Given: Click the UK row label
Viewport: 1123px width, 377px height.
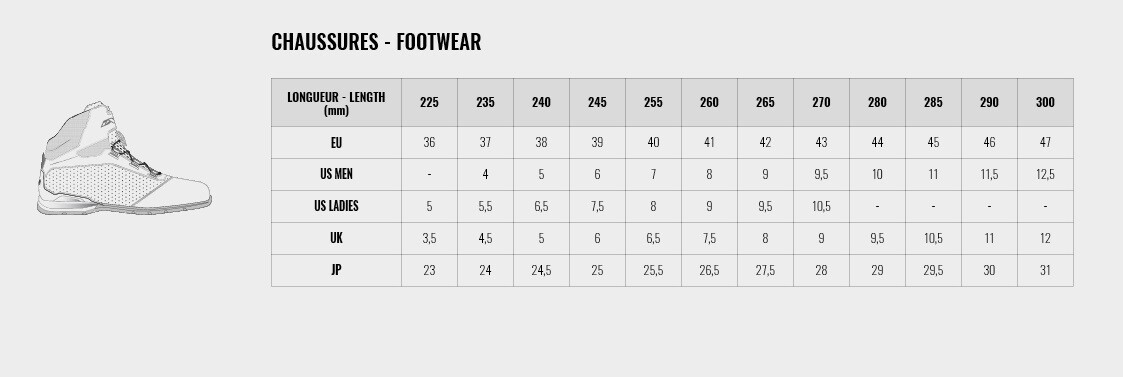Looking at the screenshot, I should (x=336, y=238).
